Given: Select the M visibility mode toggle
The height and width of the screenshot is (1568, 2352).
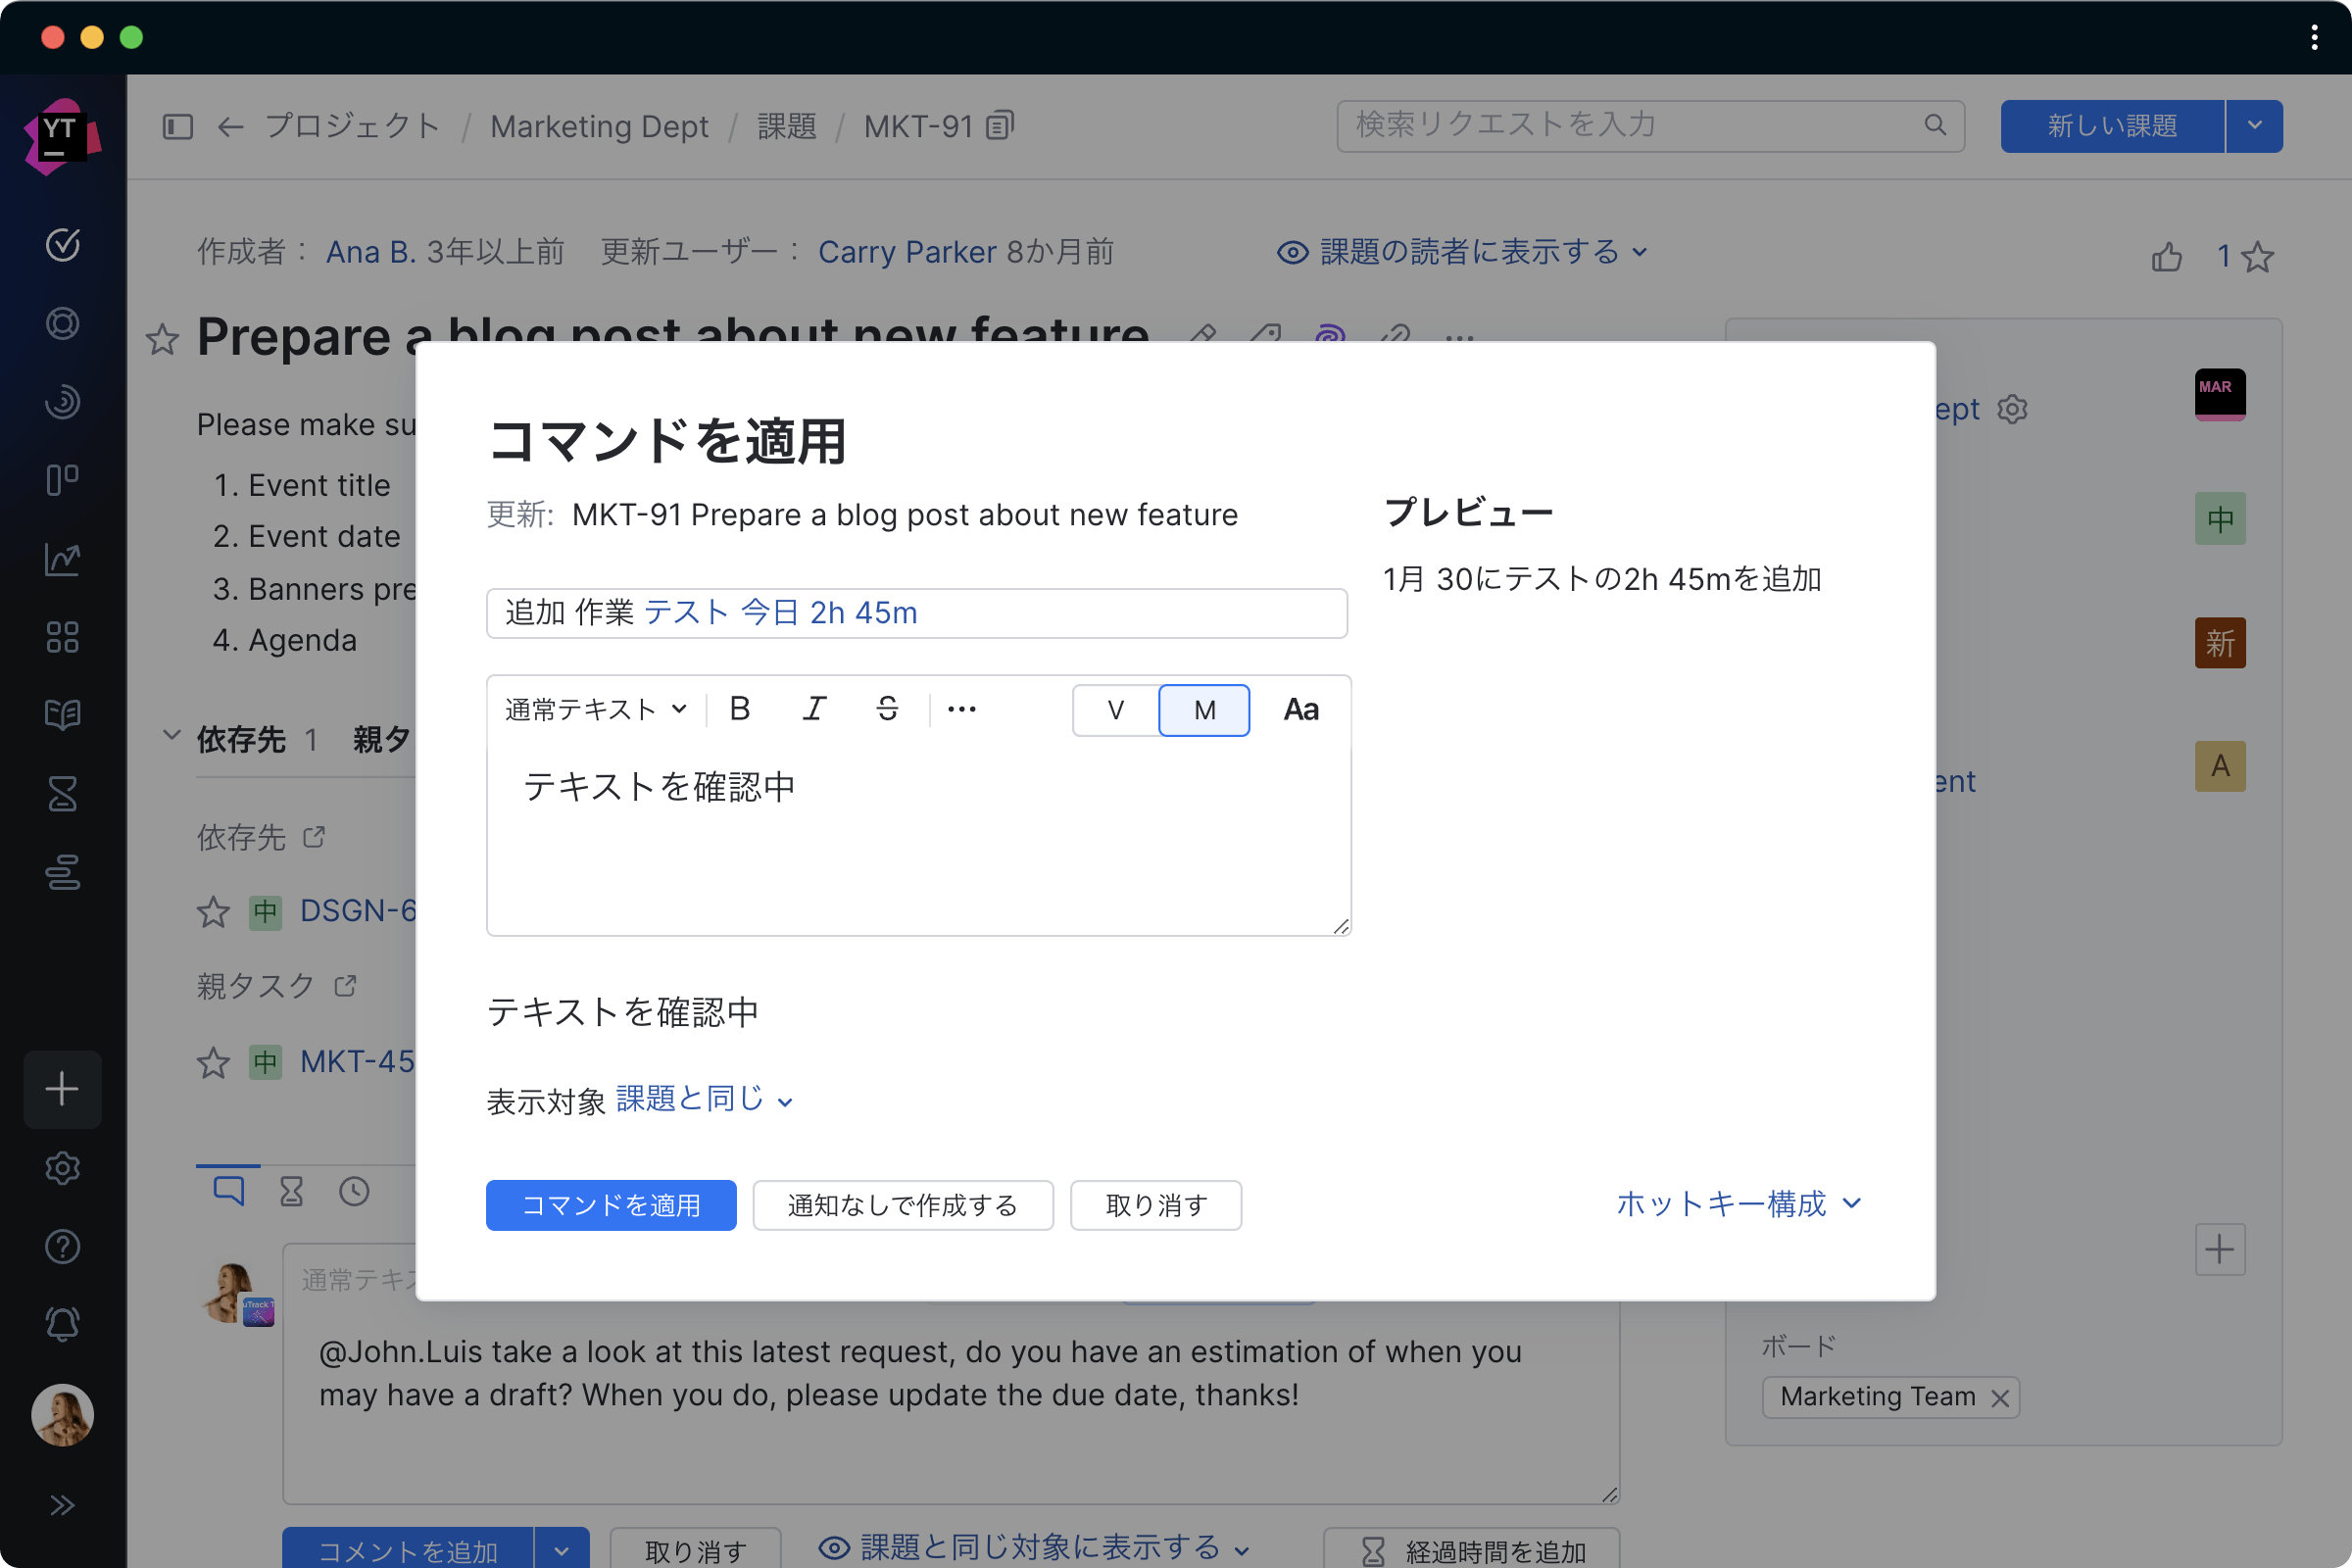Looking at the screenshot, I should point(1203,709).
